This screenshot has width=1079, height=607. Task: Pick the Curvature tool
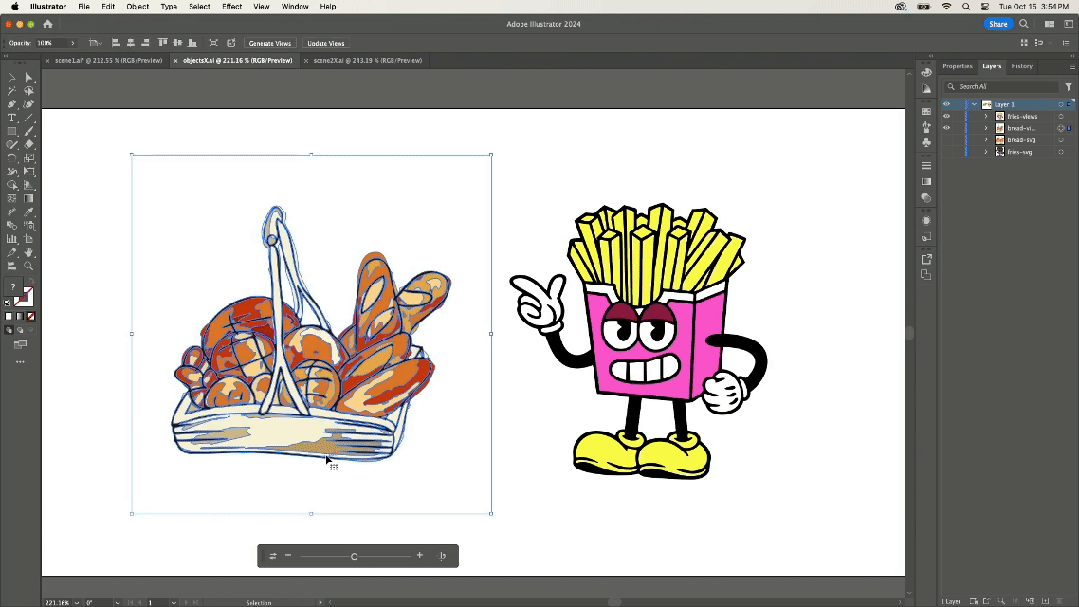click(x=29, y=104)
